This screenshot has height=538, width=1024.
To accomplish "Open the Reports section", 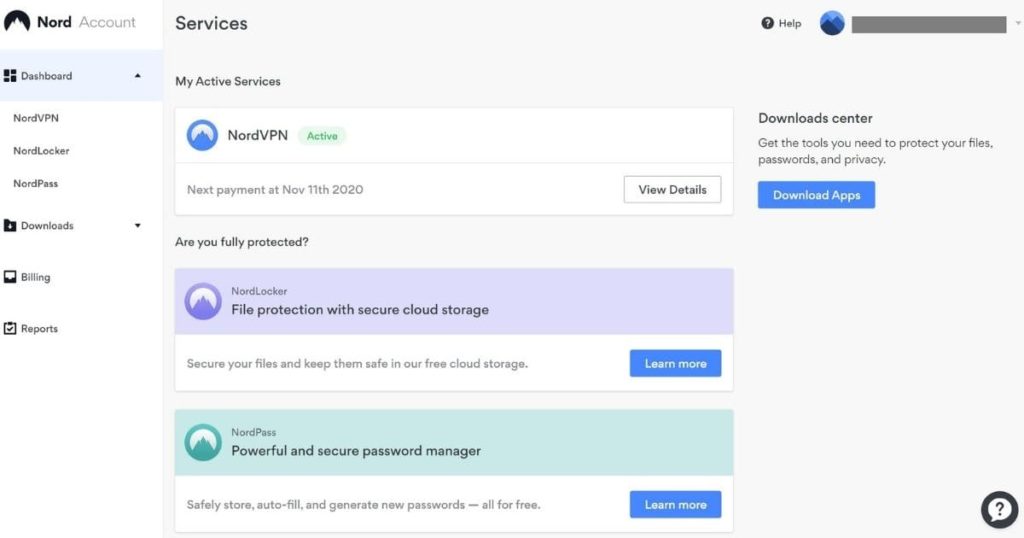I will (x=39, y=328).
